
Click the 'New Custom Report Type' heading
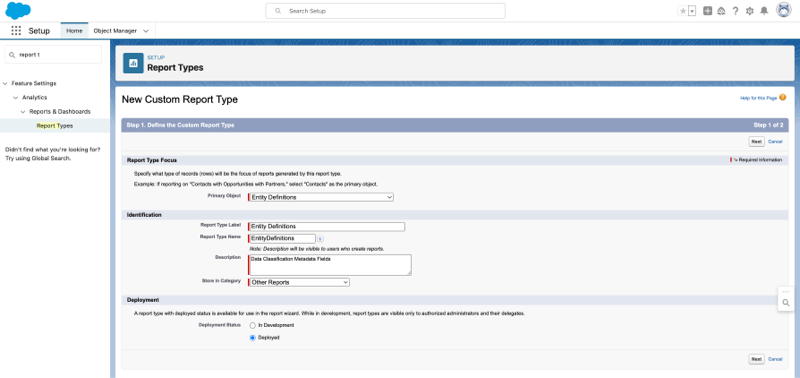pyautogui.click(x=180, y=100)
